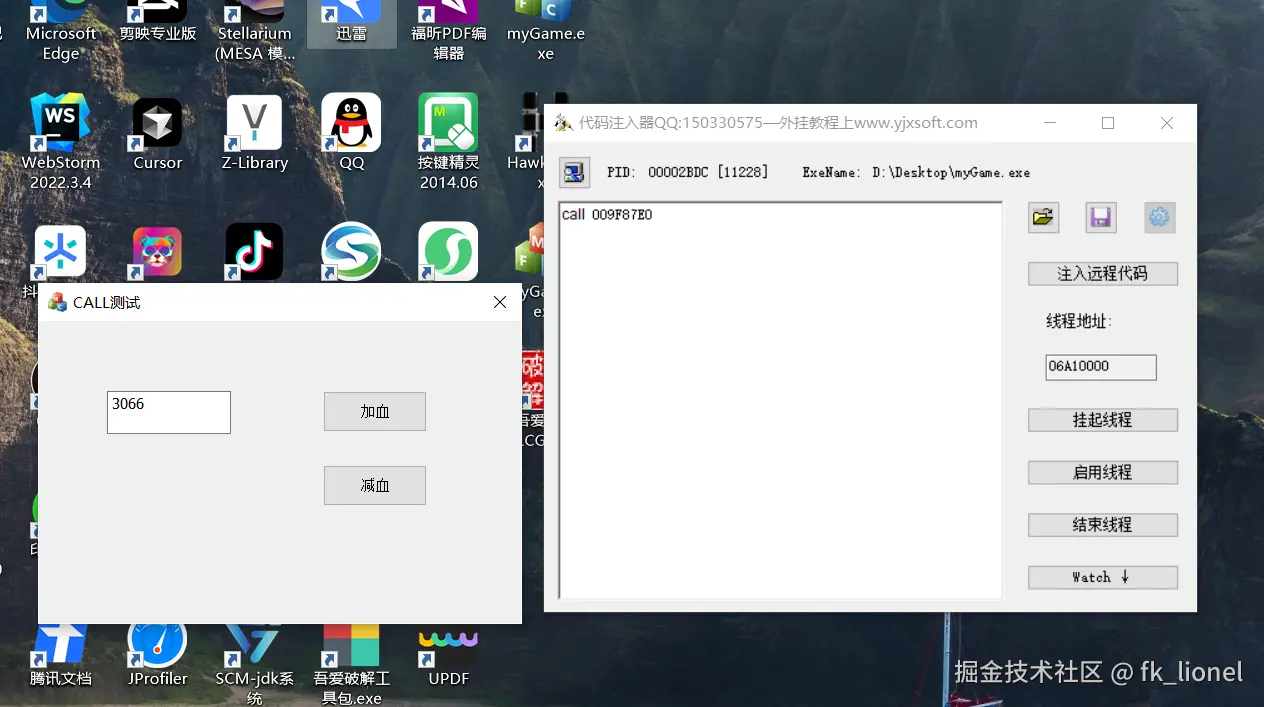Click 加血 button in CALL测试 window
Image resolution: width=1264 pixels, height=707 pixels.
[x=375, y=412]
